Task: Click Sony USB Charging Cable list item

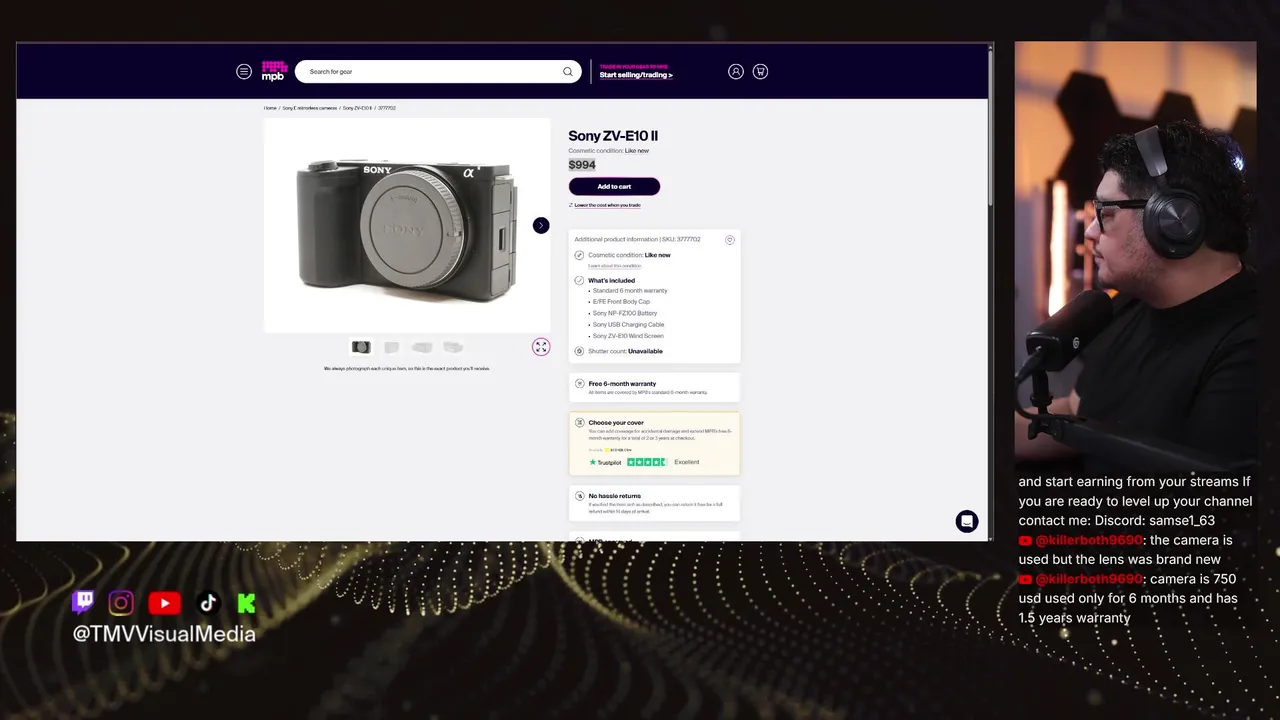Action: (628, 324)
